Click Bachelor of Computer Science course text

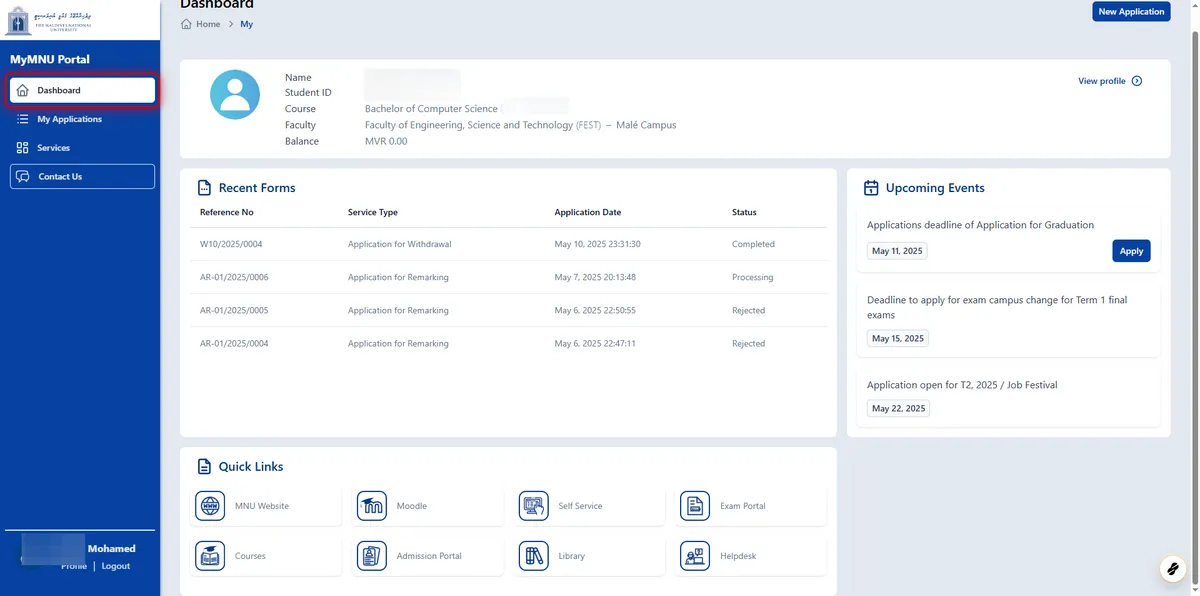pos(431,109)
